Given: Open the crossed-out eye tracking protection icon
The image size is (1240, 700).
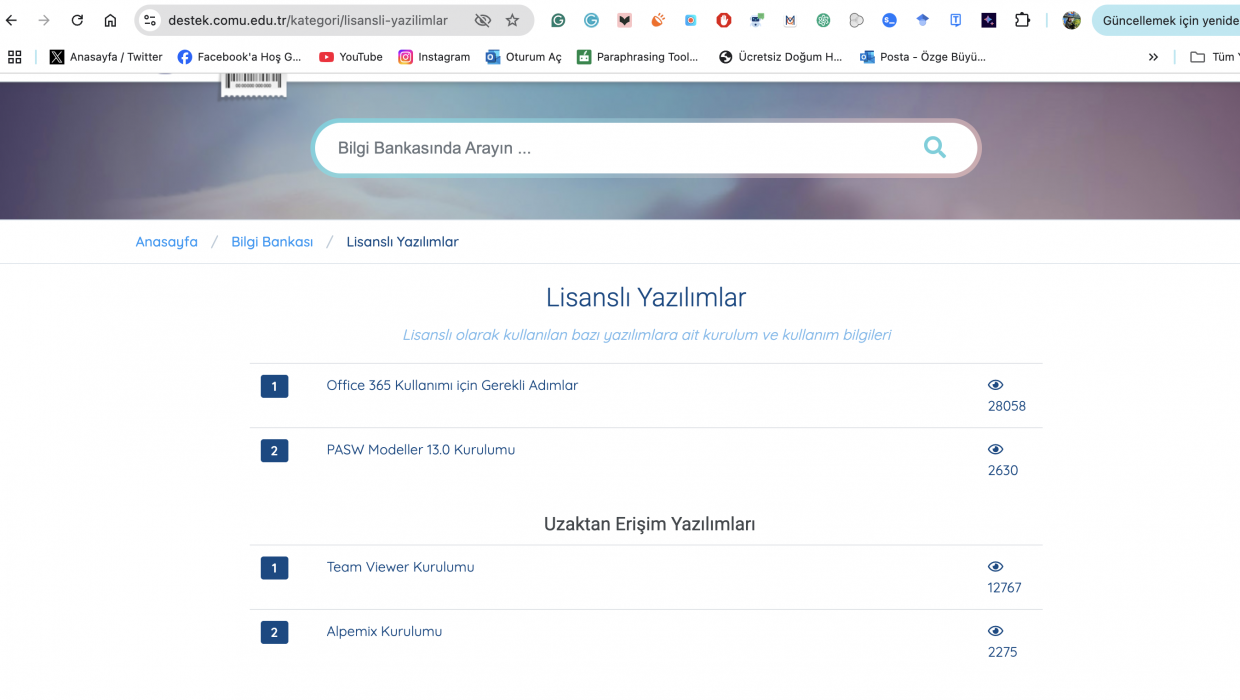Looking at the screenshot, I should [x=483, y=20].
